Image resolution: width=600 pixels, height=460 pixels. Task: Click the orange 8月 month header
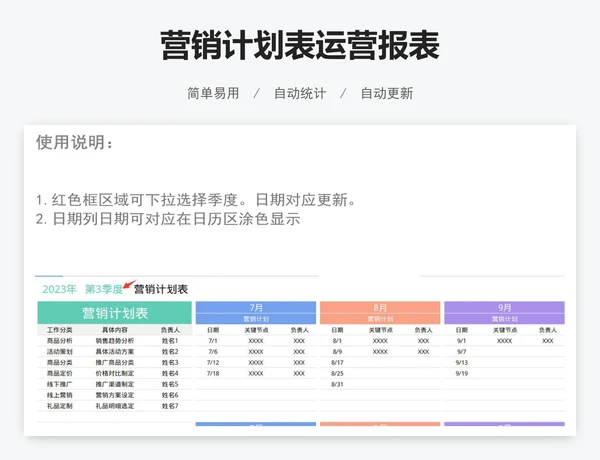point(380,308)
